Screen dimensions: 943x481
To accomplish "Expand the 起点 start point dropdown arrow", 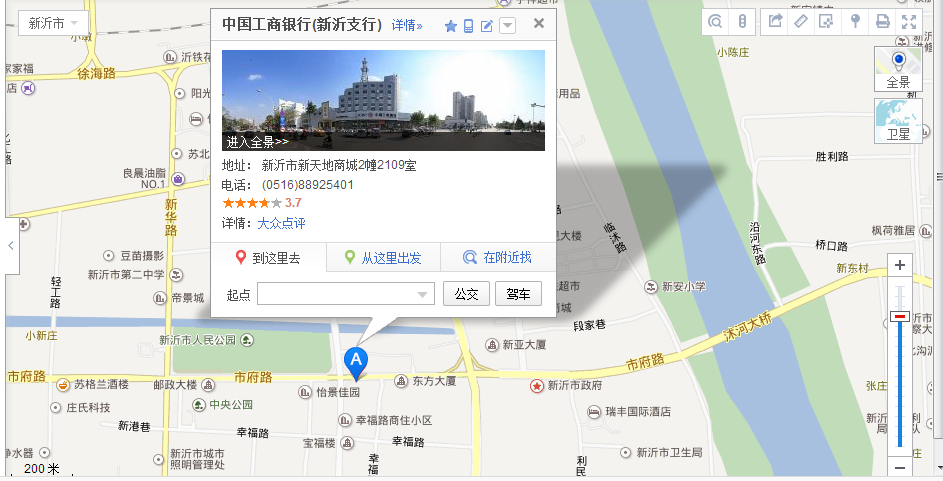I will click(x=422, y=294).
